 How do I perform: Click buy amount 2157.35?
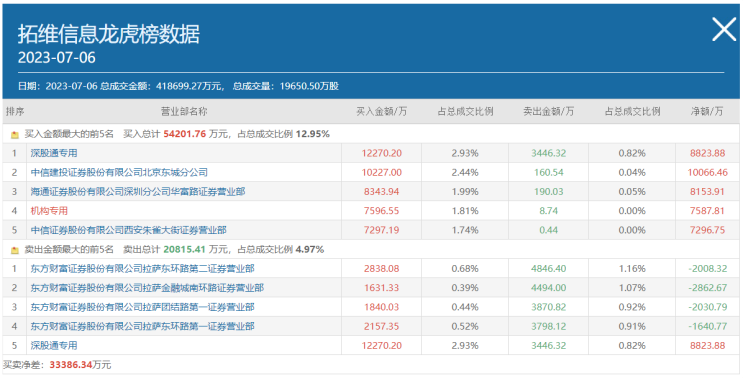(x=381, y=326)
